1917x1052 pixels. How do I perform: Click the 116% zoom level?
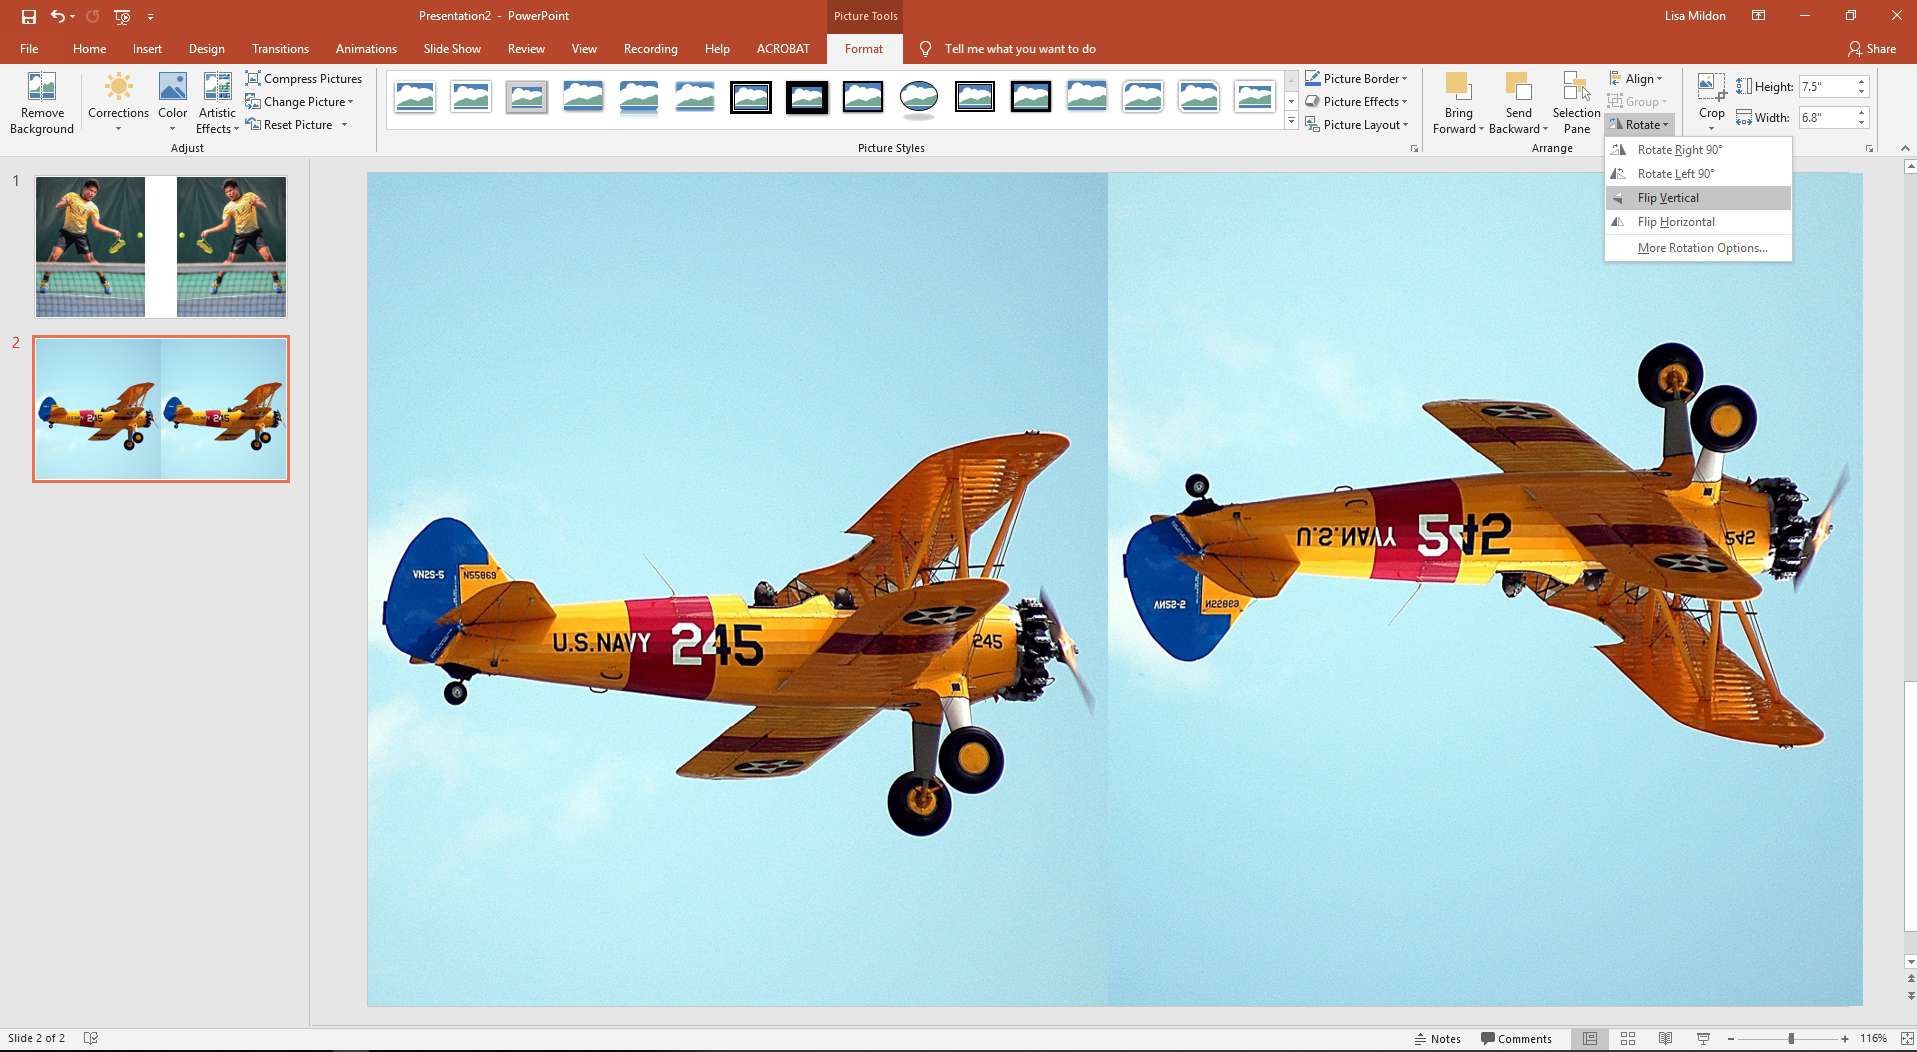[1873, 1039]
